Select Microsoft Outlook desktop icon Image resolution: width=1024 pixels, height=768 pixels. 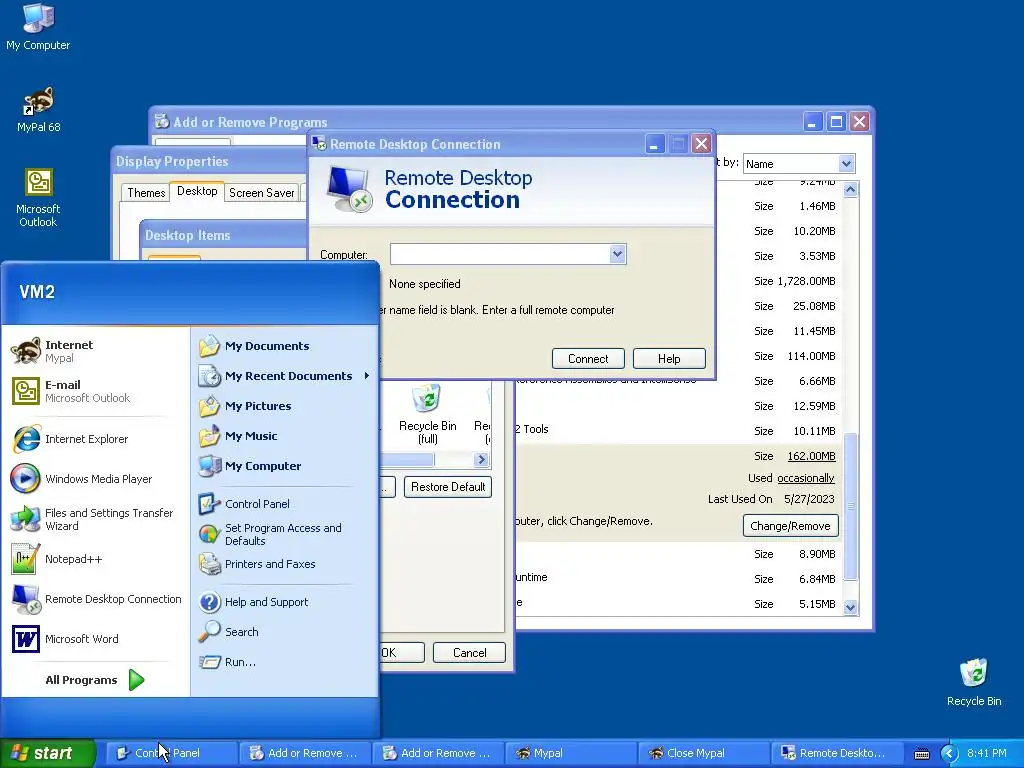[38, 198]
